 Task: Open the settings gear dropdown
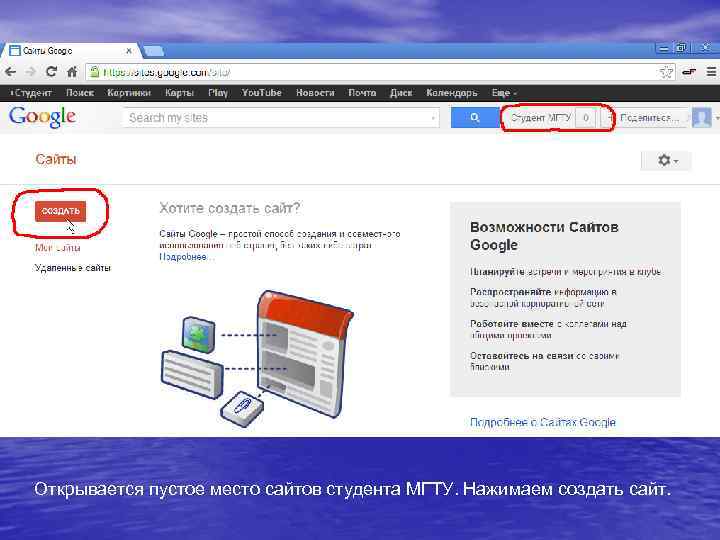[x=666, y=161]
